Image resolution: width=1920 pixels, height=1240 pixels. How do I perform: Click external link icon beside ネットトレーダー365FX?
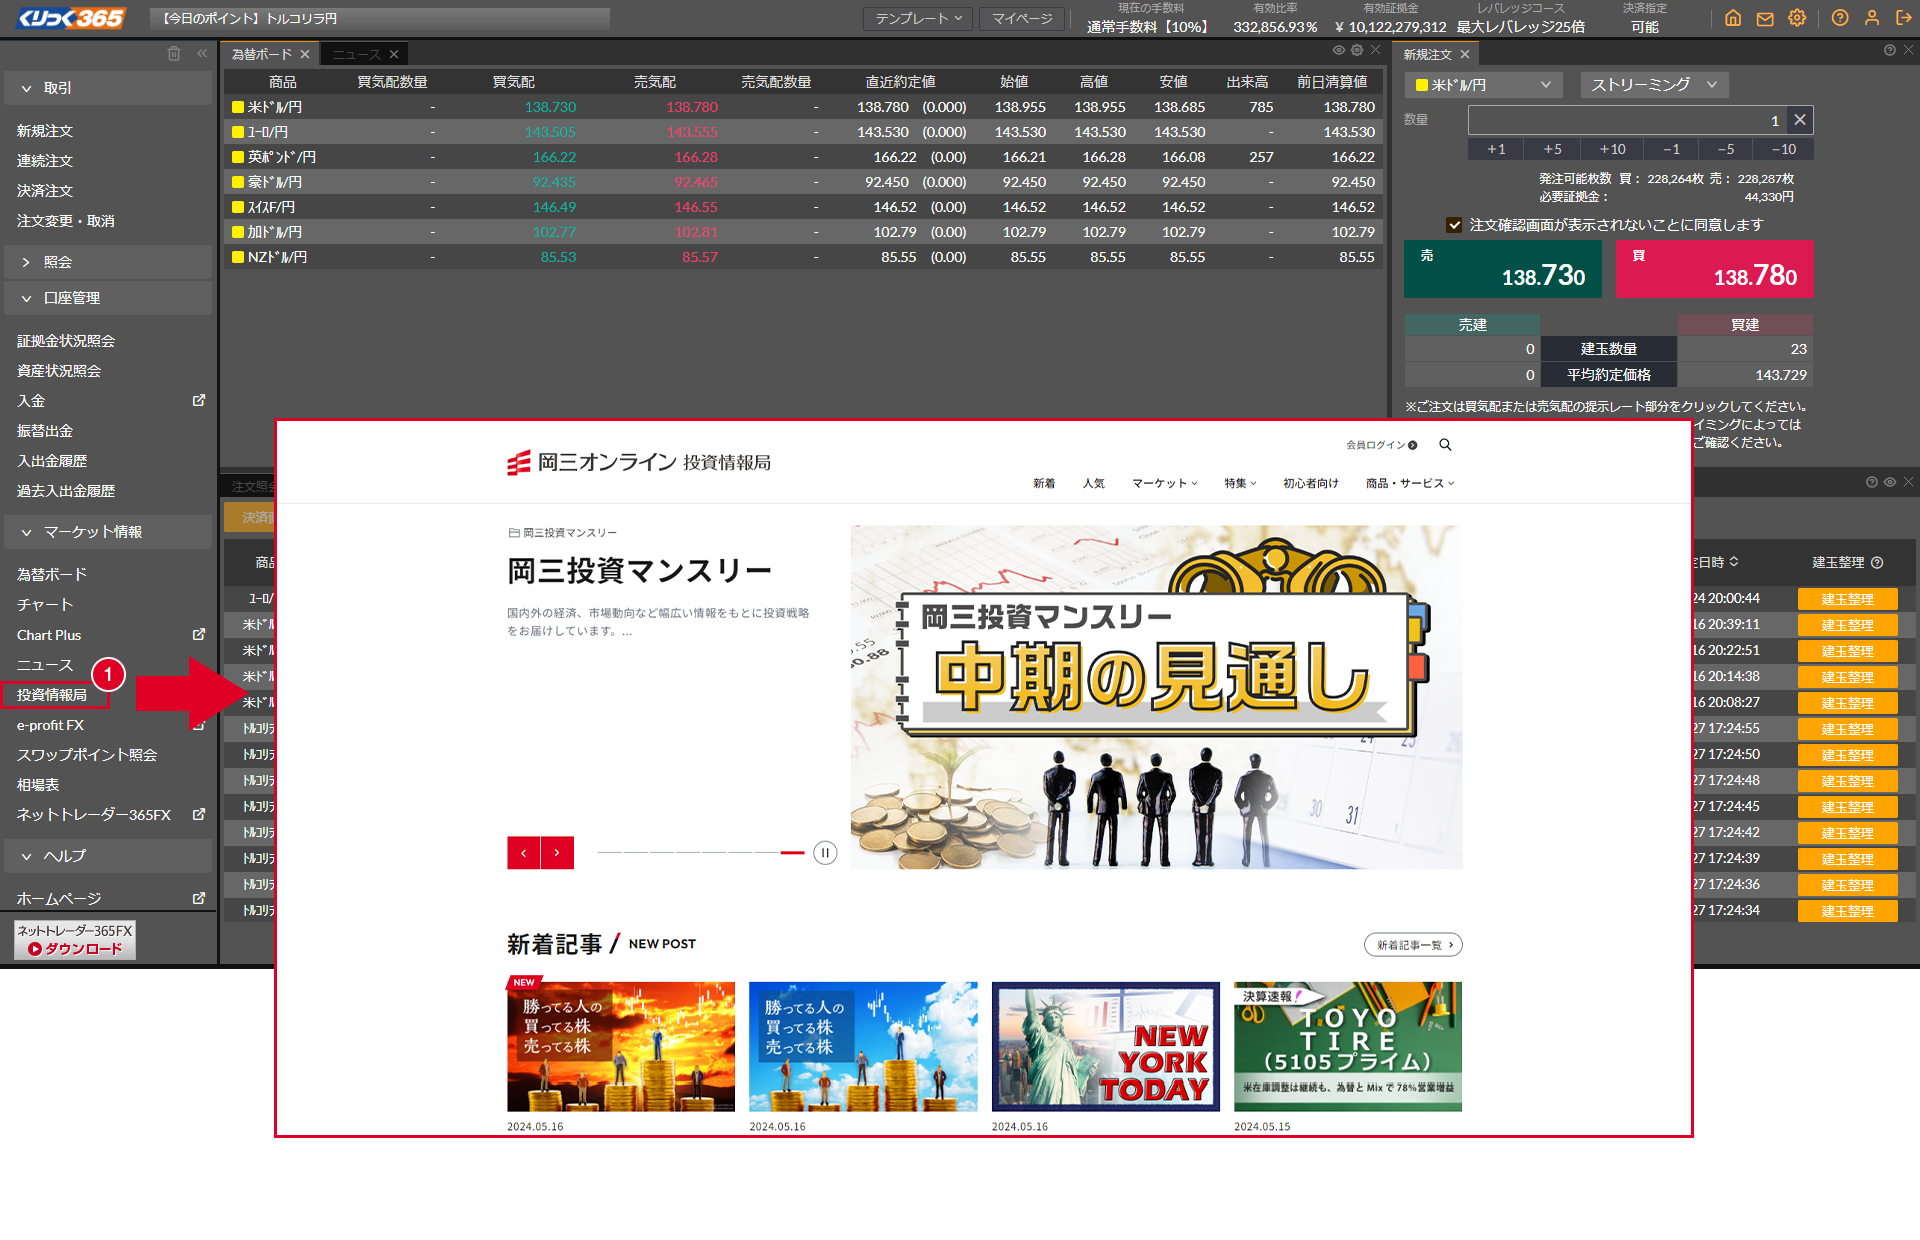198,814
